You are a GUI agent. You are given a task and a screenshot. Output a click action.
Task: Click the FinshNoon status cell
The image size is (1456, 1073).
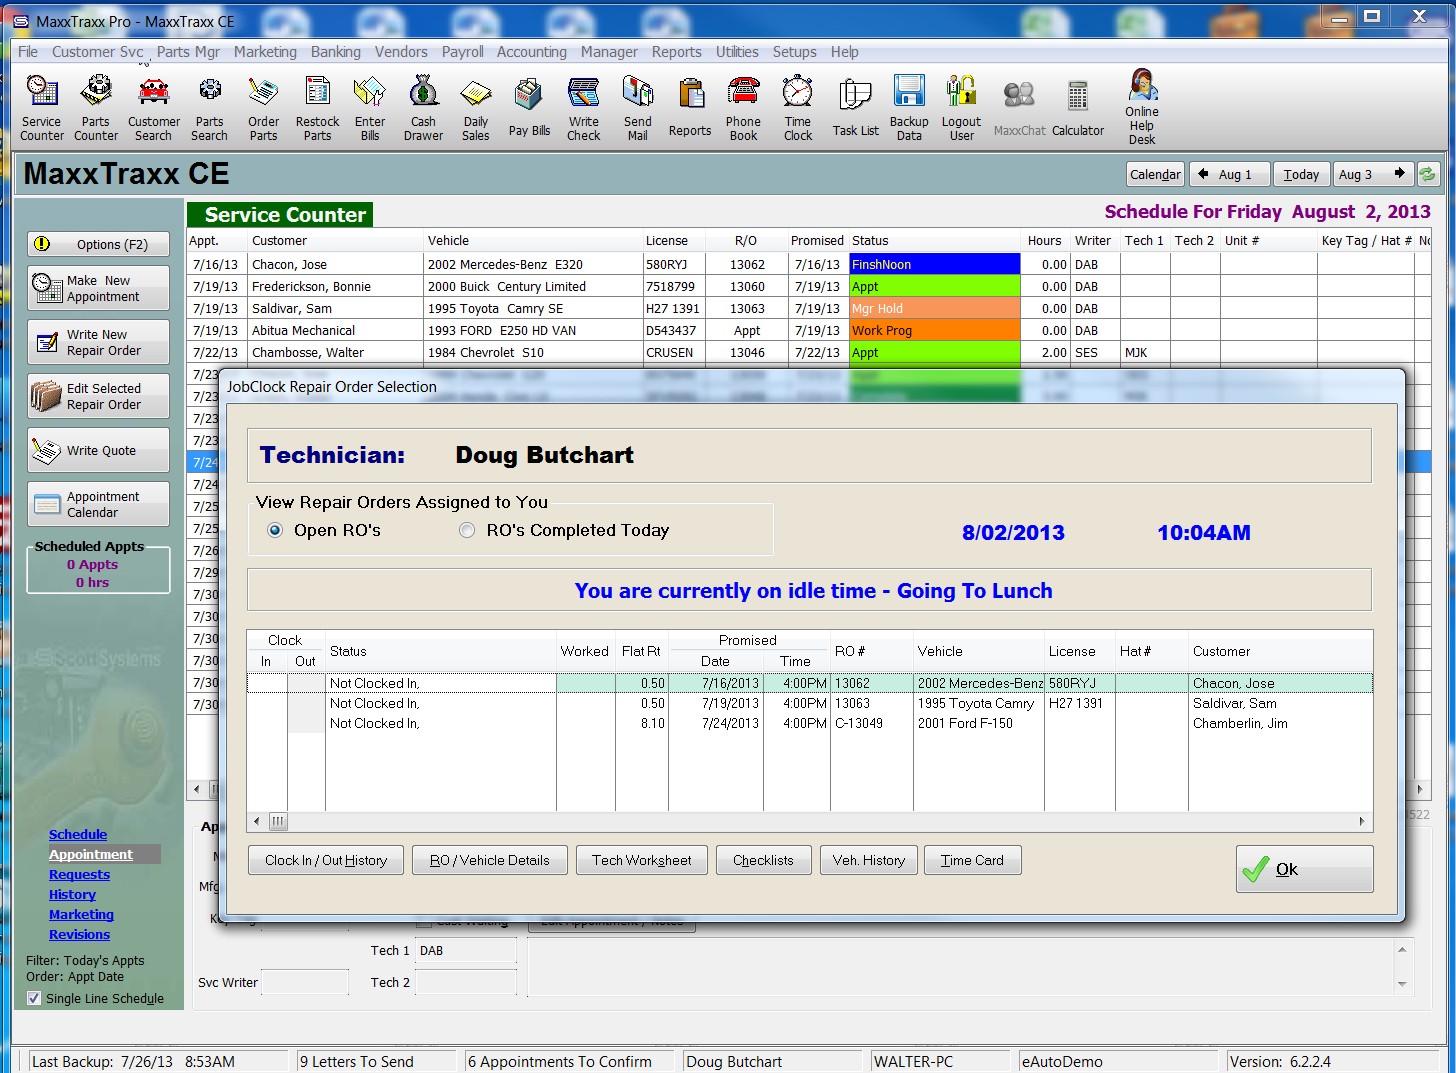[x=934, y=264]
